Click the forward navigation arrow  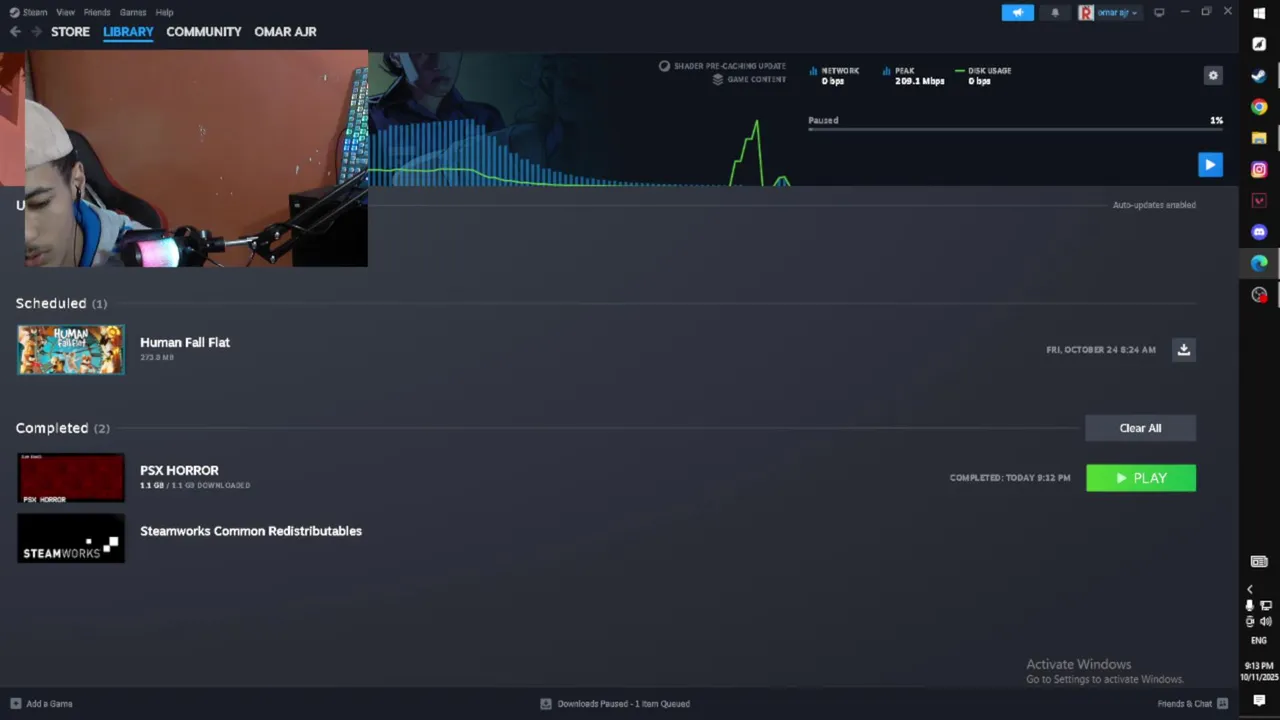coord(36,32)
